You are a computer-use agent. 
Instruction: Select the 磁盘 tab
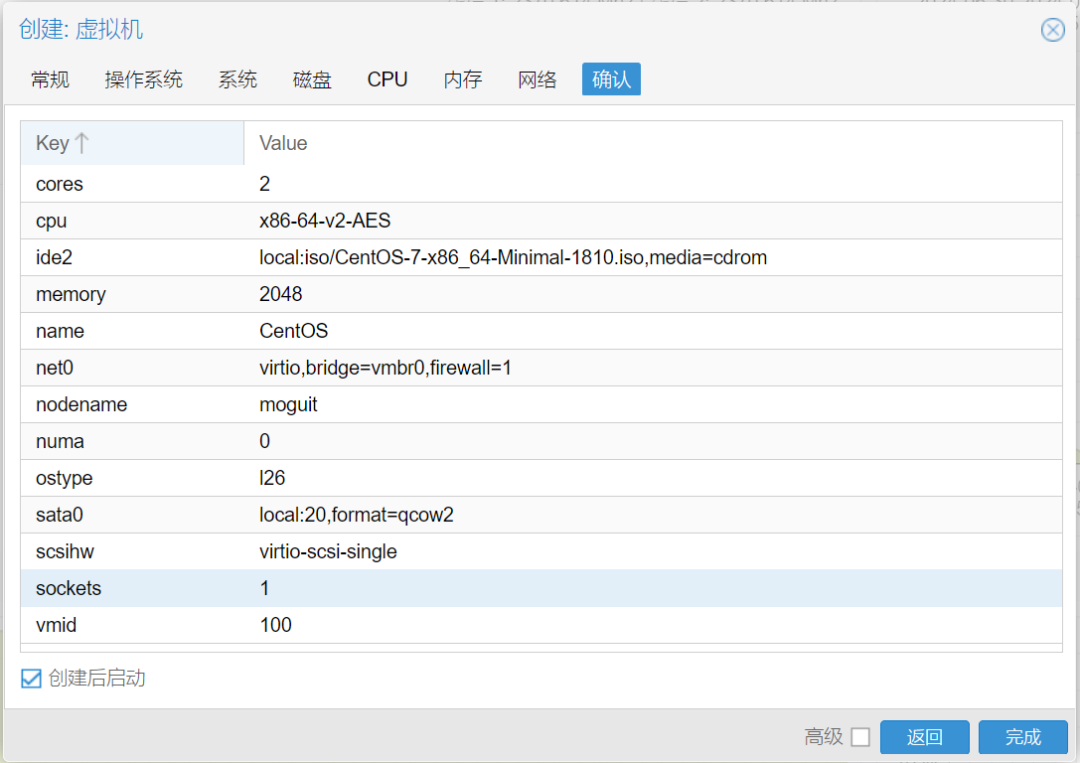click(312, 79)
